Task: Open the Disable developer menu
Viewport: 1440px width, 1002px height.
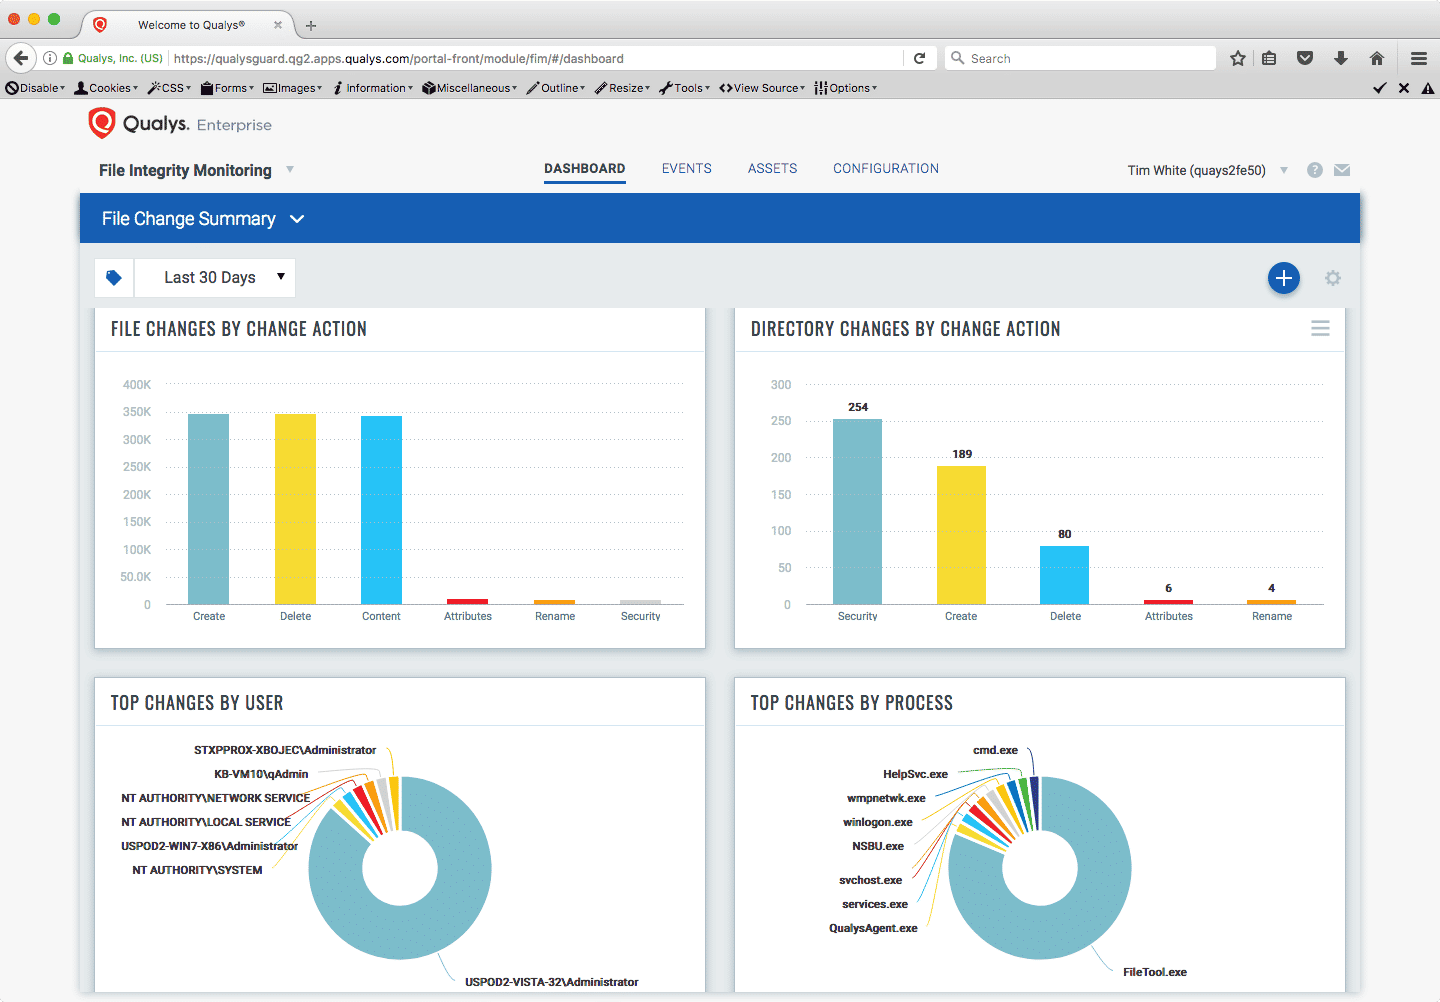Action: (35, 88)
